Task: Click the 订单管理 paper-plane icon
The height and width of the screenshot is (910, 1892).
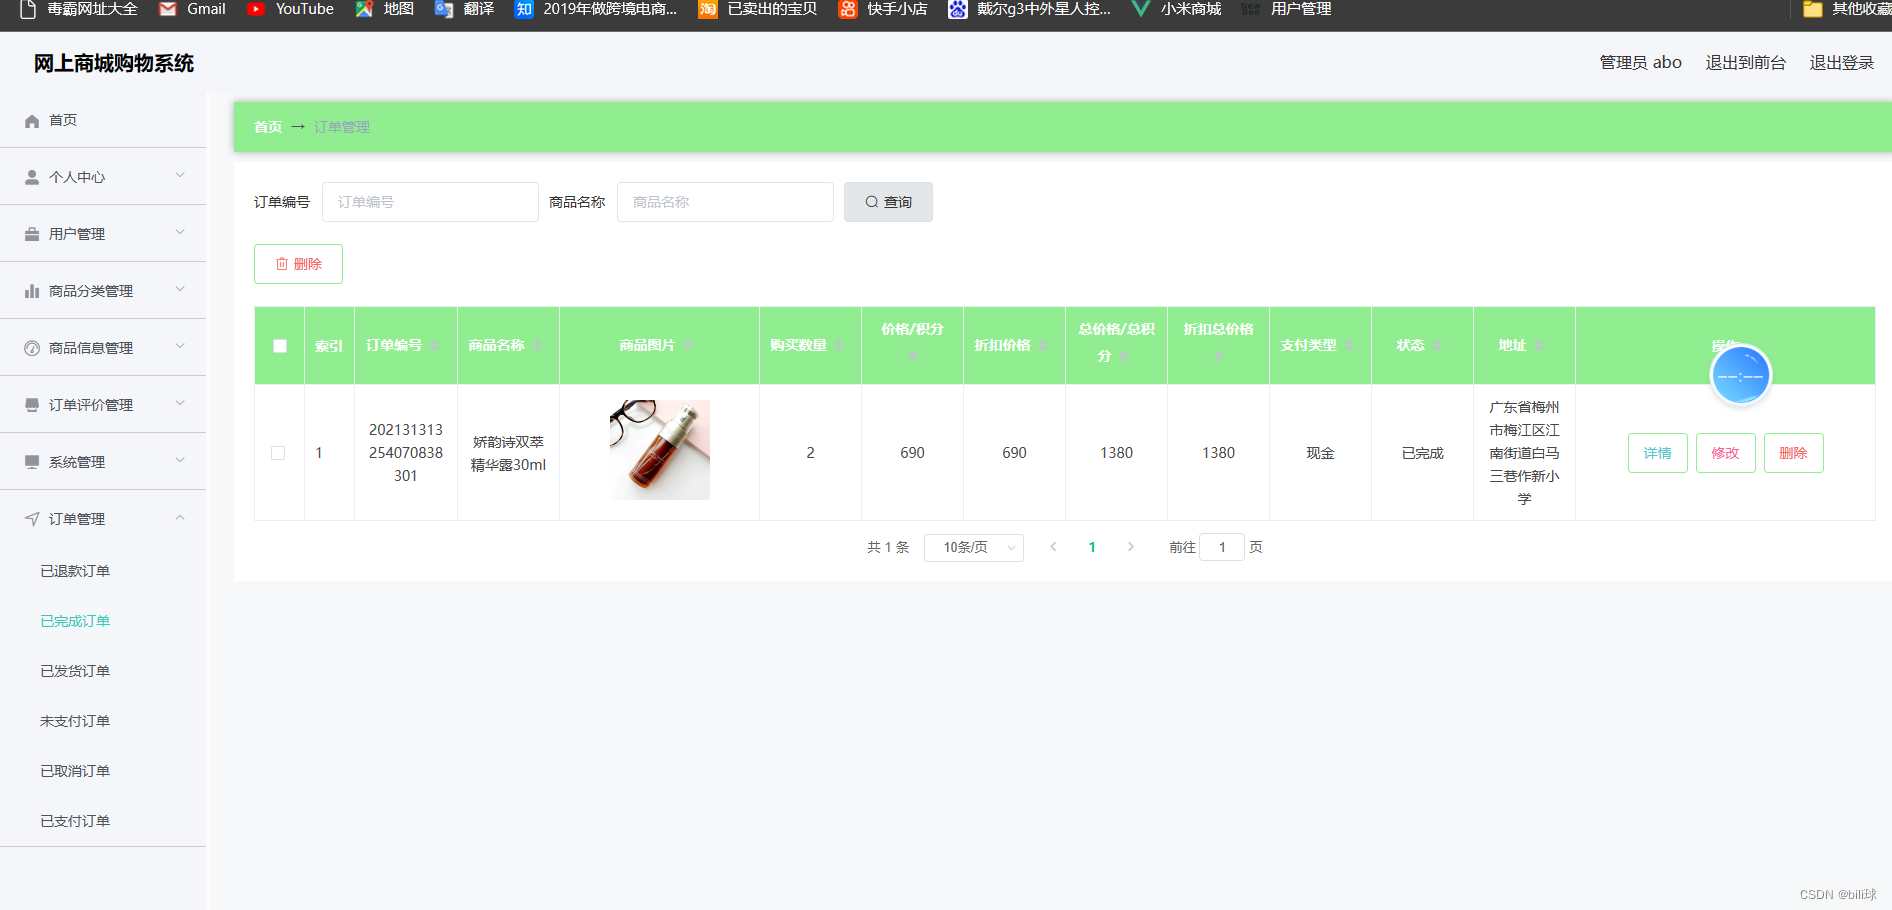Action: 31,518
